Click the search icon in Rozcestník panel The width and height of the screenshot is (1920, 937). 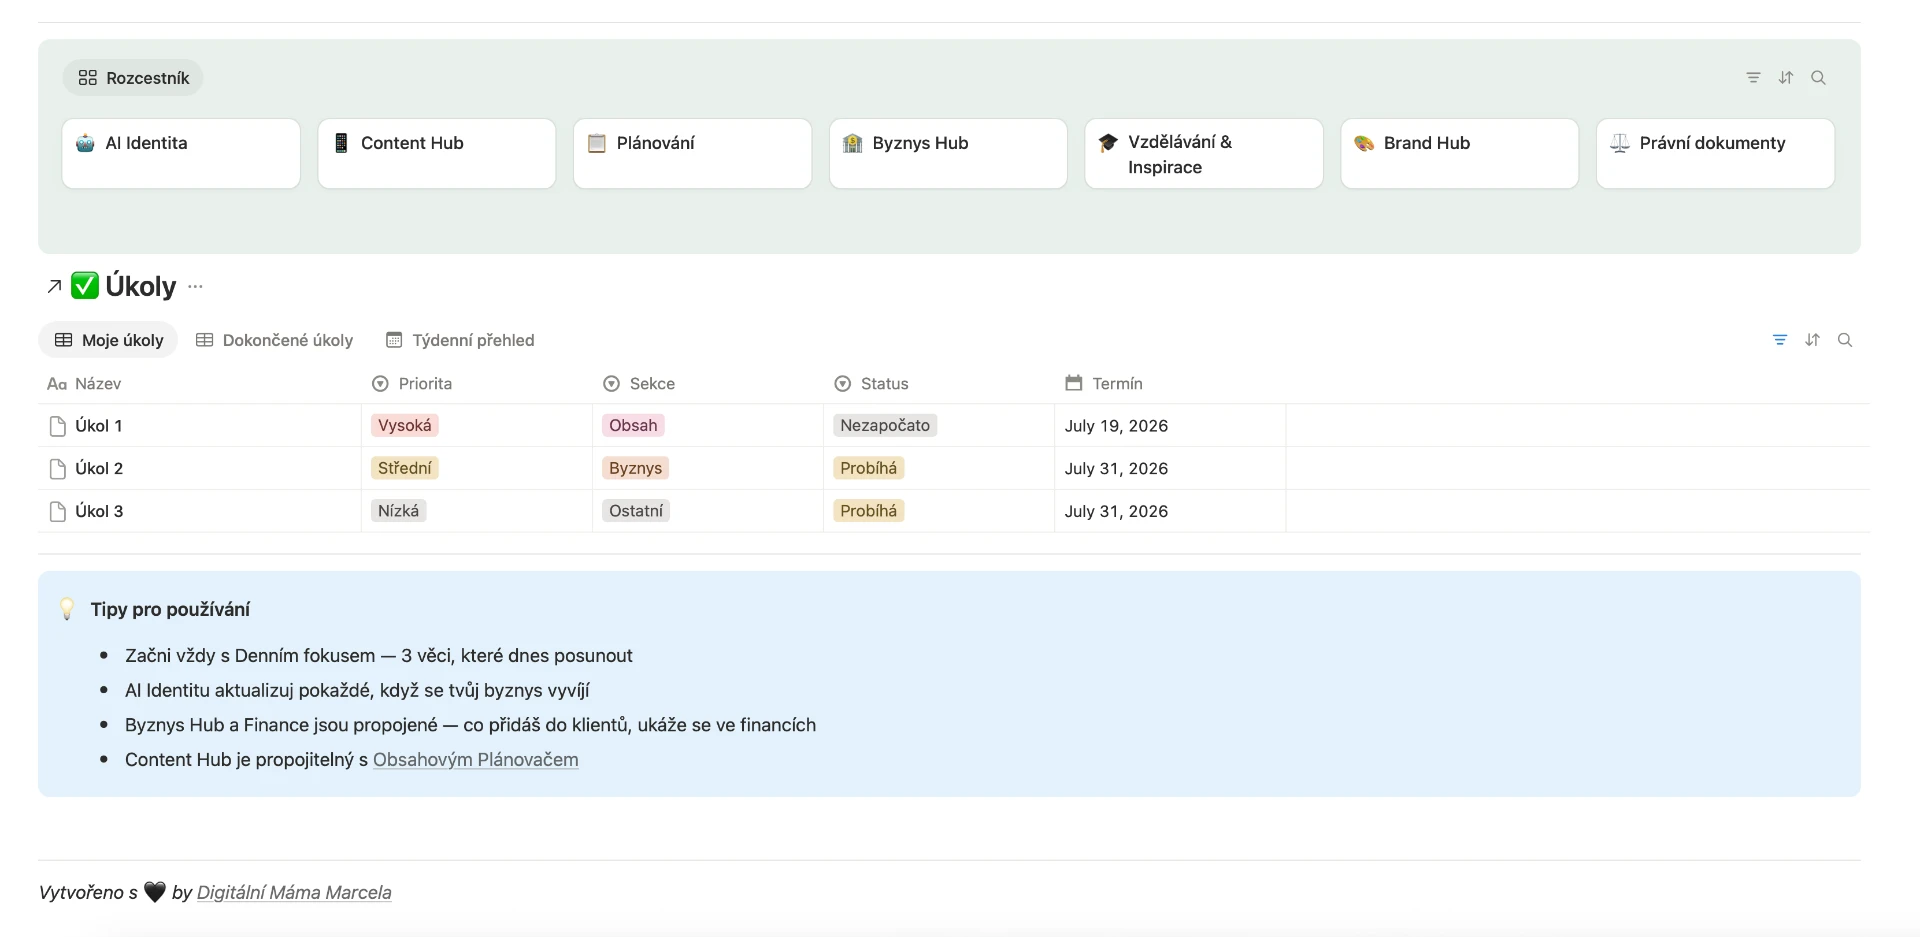[1819, 78]
